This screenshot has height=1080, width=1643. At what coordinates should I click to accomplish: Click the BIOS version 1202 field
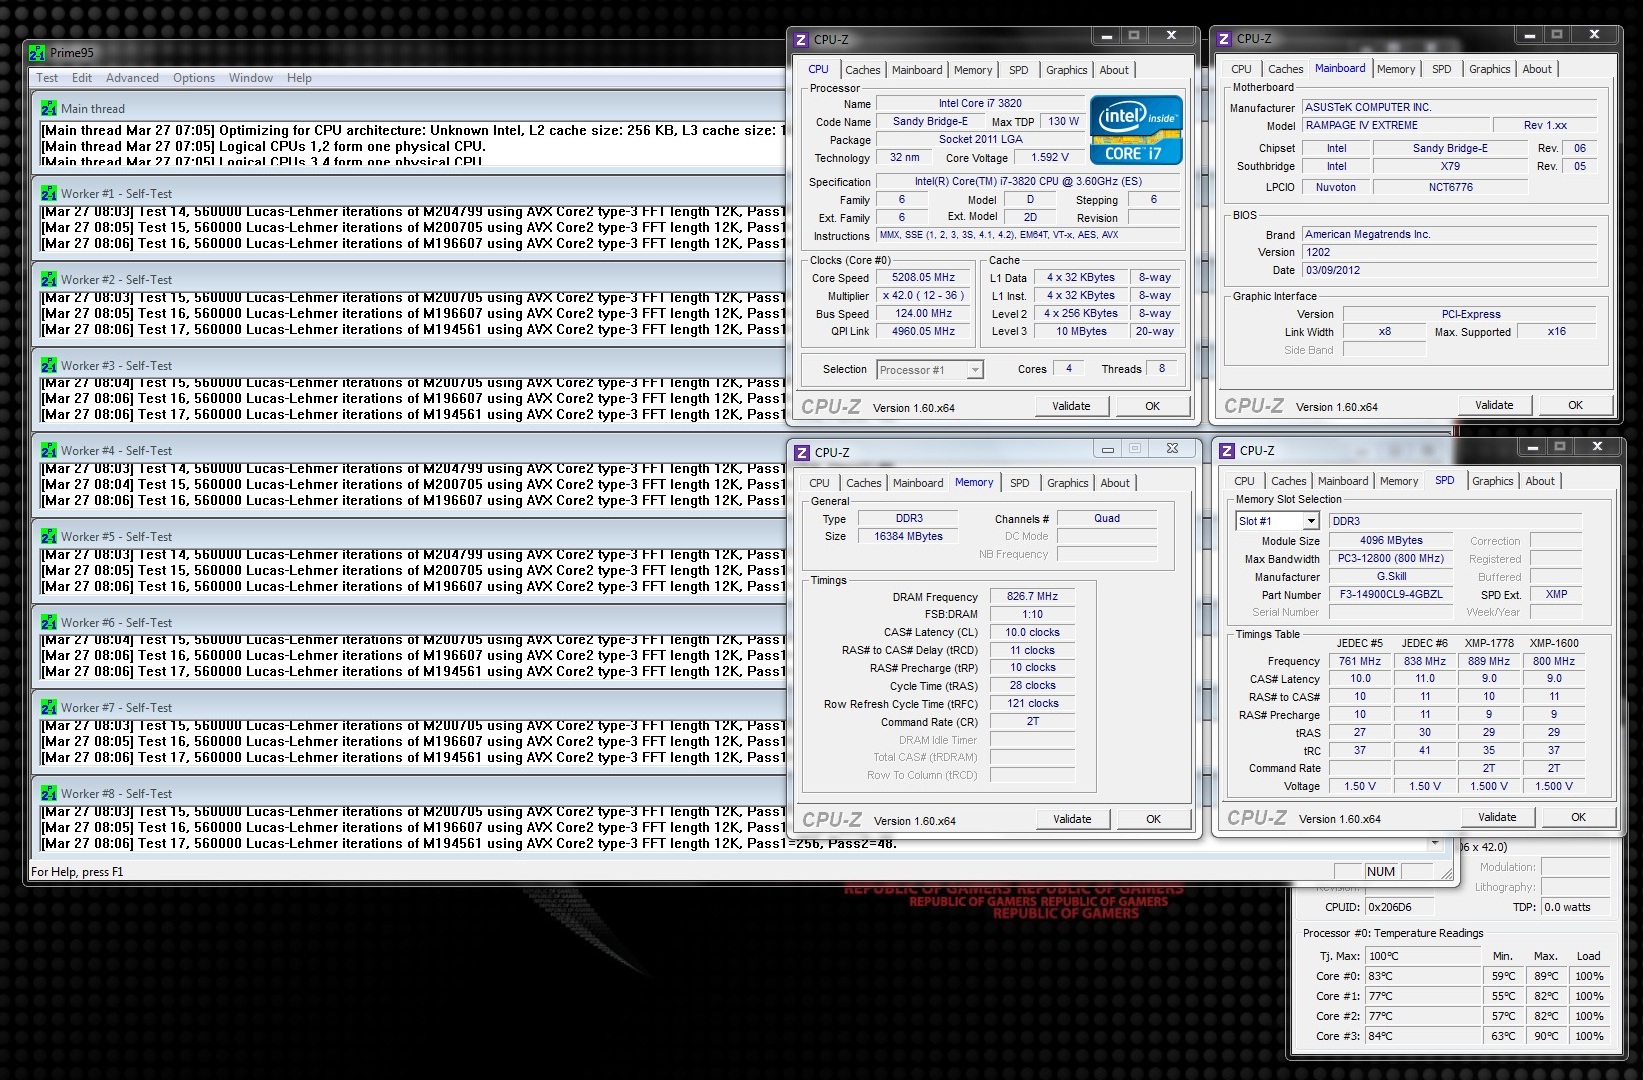[x=1449, y=252]
